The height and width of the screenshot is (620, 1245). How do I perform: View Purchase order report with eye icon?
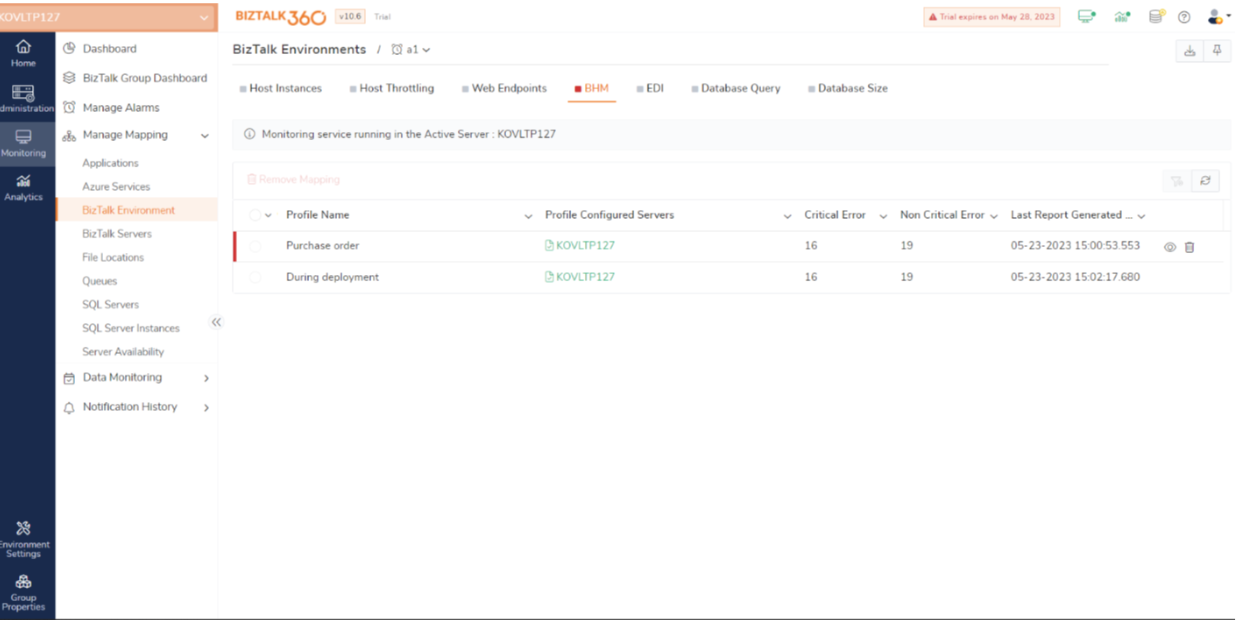click(1170, 247)
